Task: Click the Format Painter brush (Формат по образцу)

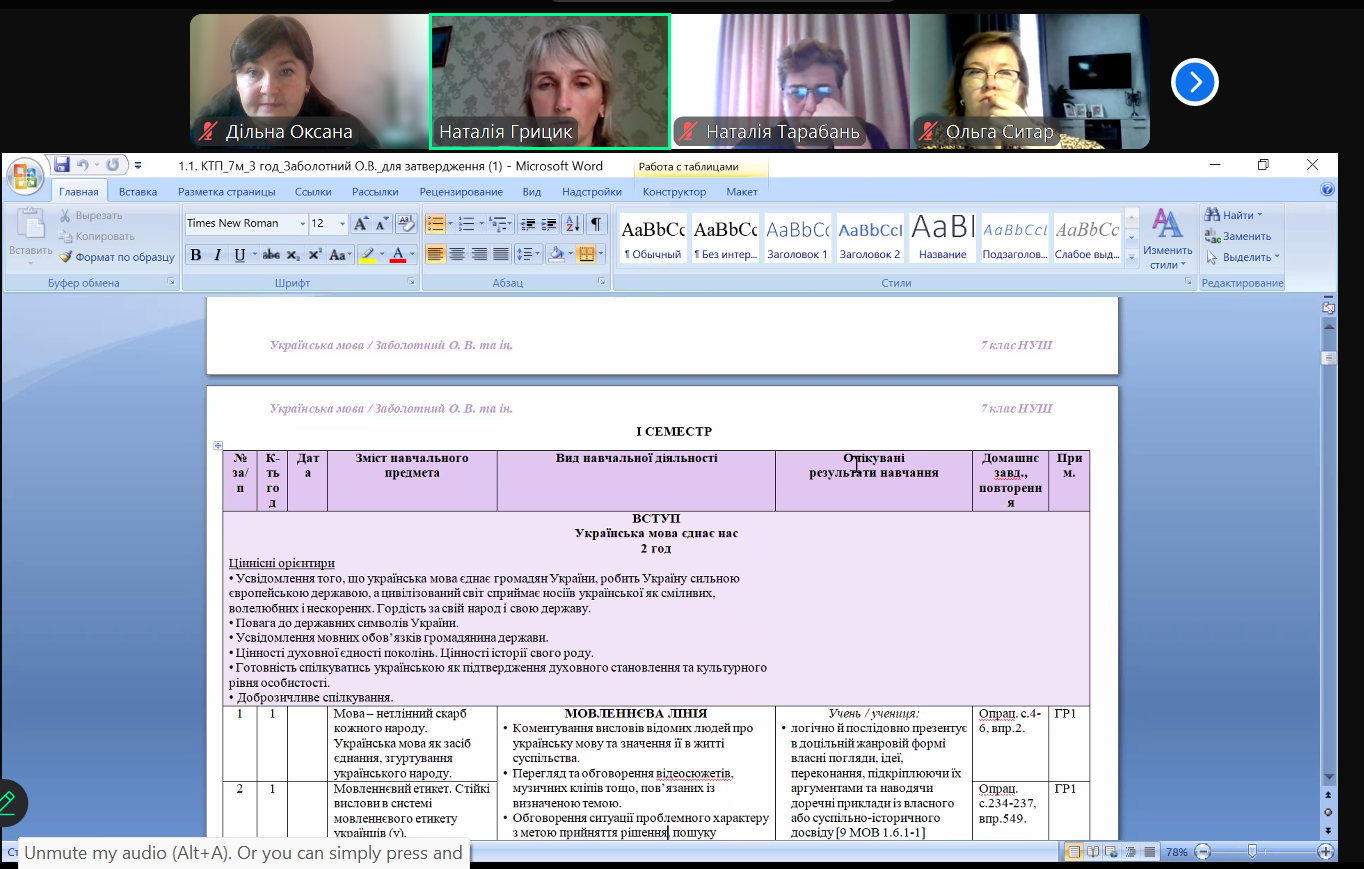Action: pyautogui.click(x=116, y=257)
